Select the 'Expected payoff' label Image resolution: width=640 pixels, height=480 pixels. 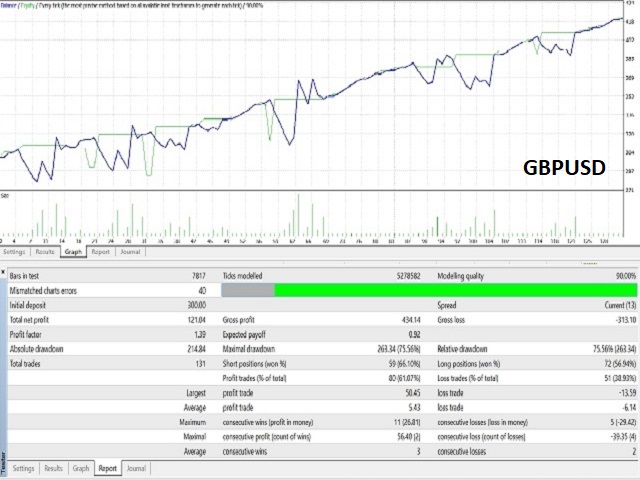click(244, 334)
